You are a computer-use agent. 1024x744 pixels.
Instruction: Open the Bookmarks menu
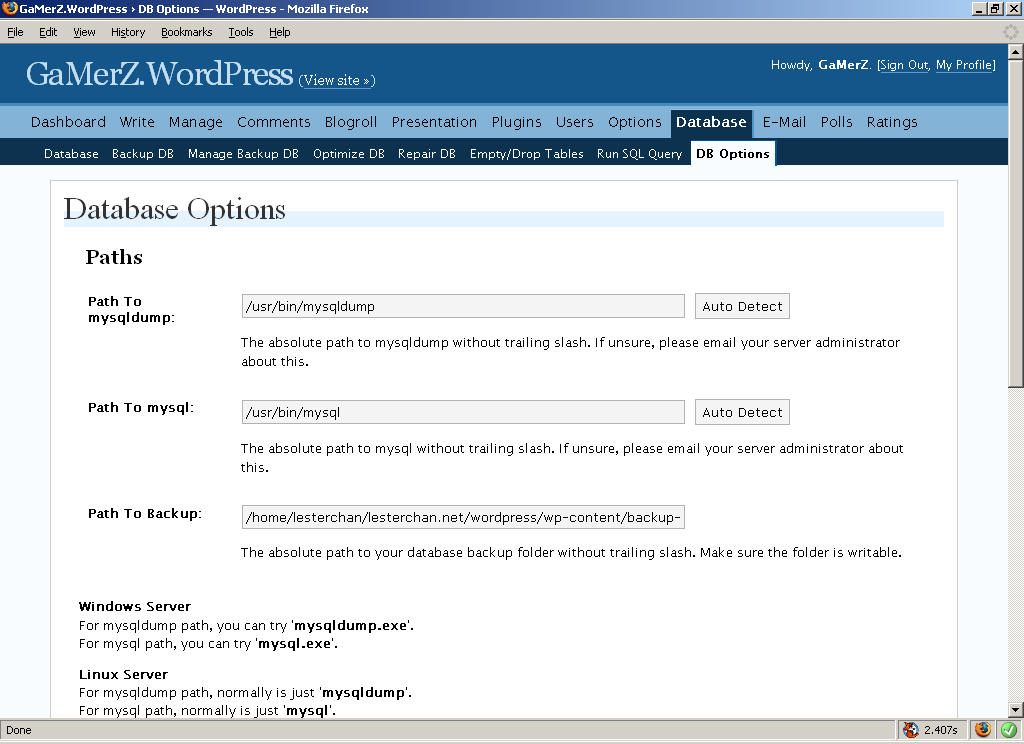(x=187, y=32)
